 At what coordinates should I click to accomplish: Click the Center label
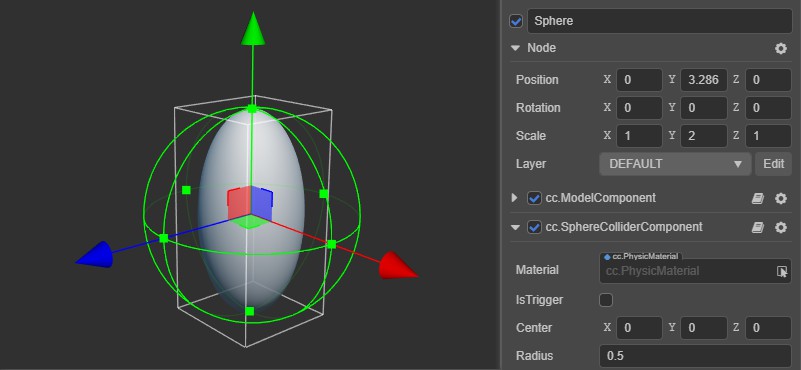(534, 328)
